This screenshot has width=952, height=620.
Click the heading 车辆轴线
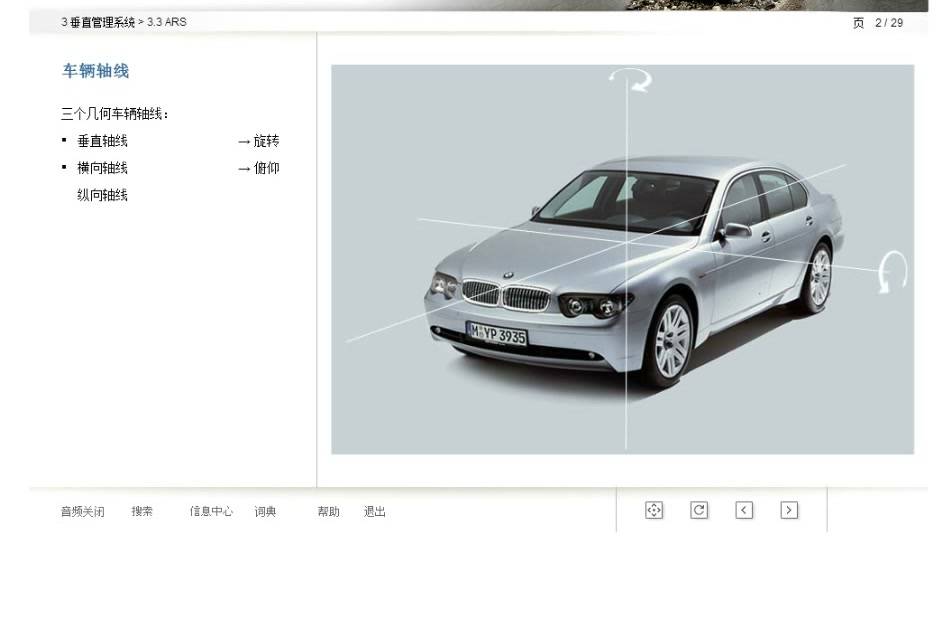[x=95, y=70]
